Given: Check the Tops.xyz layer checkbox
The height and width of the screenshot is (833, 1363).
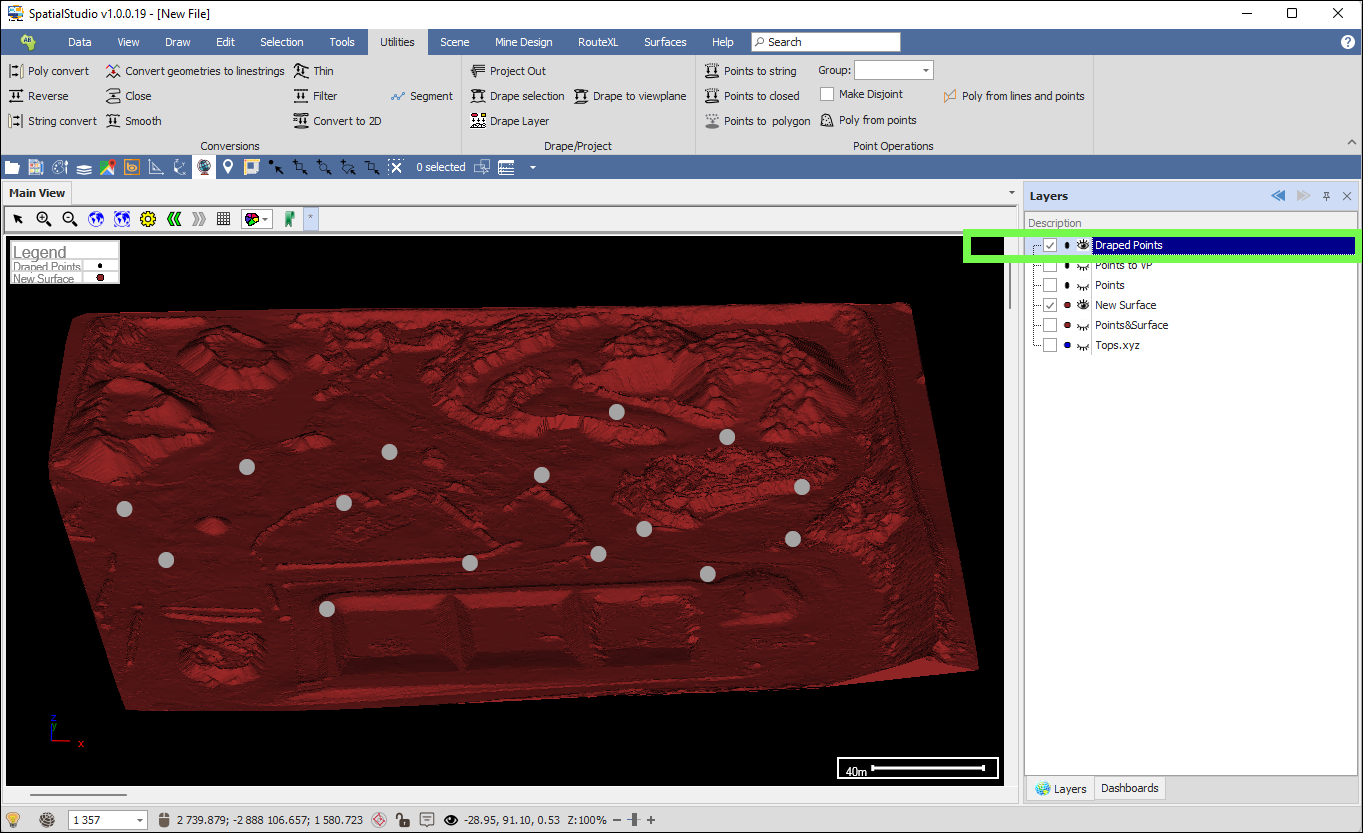Looking at the screenshot, I should [x=1050, y=345].
